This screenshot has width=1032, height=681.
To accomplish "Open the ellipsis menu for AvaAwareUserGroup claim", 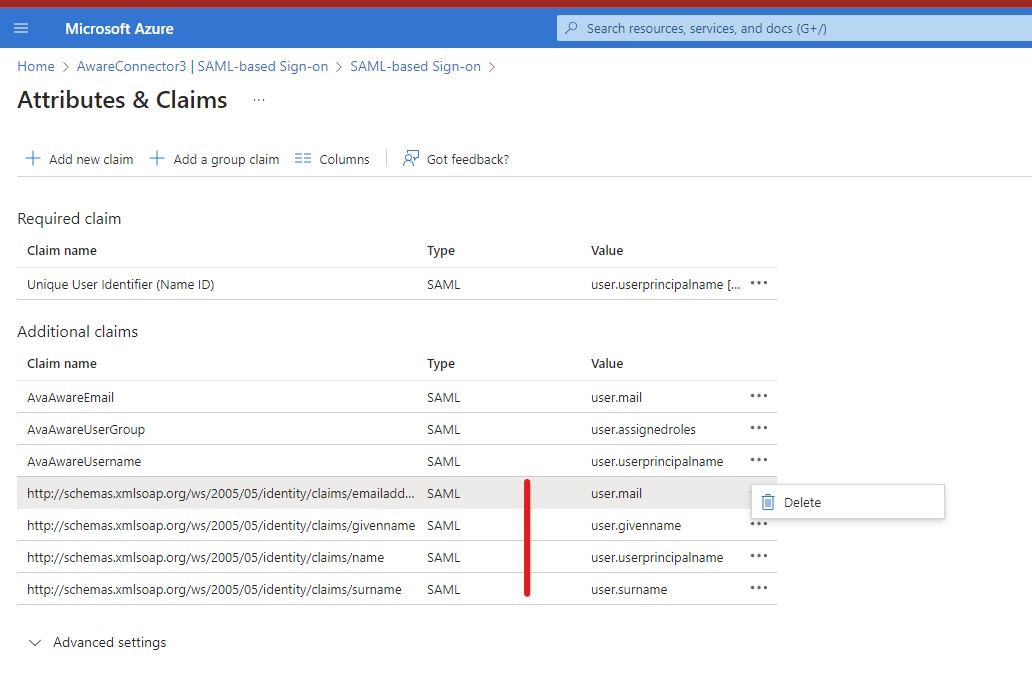I will coord(759,428).
